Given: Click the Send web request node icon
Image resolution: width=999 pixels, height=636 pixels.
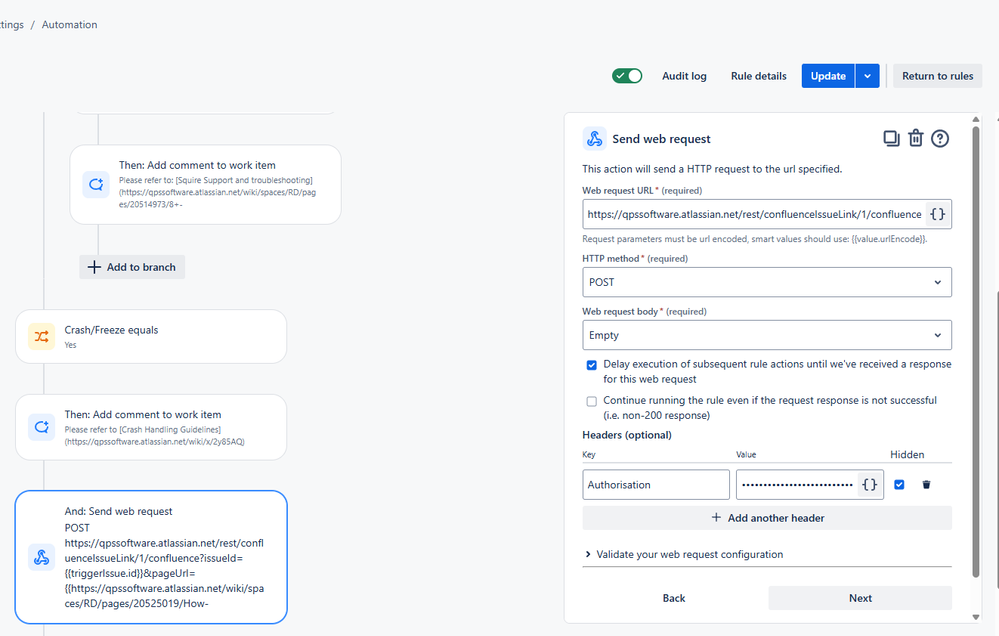Looking at the screenshot, I should point(41,558).
